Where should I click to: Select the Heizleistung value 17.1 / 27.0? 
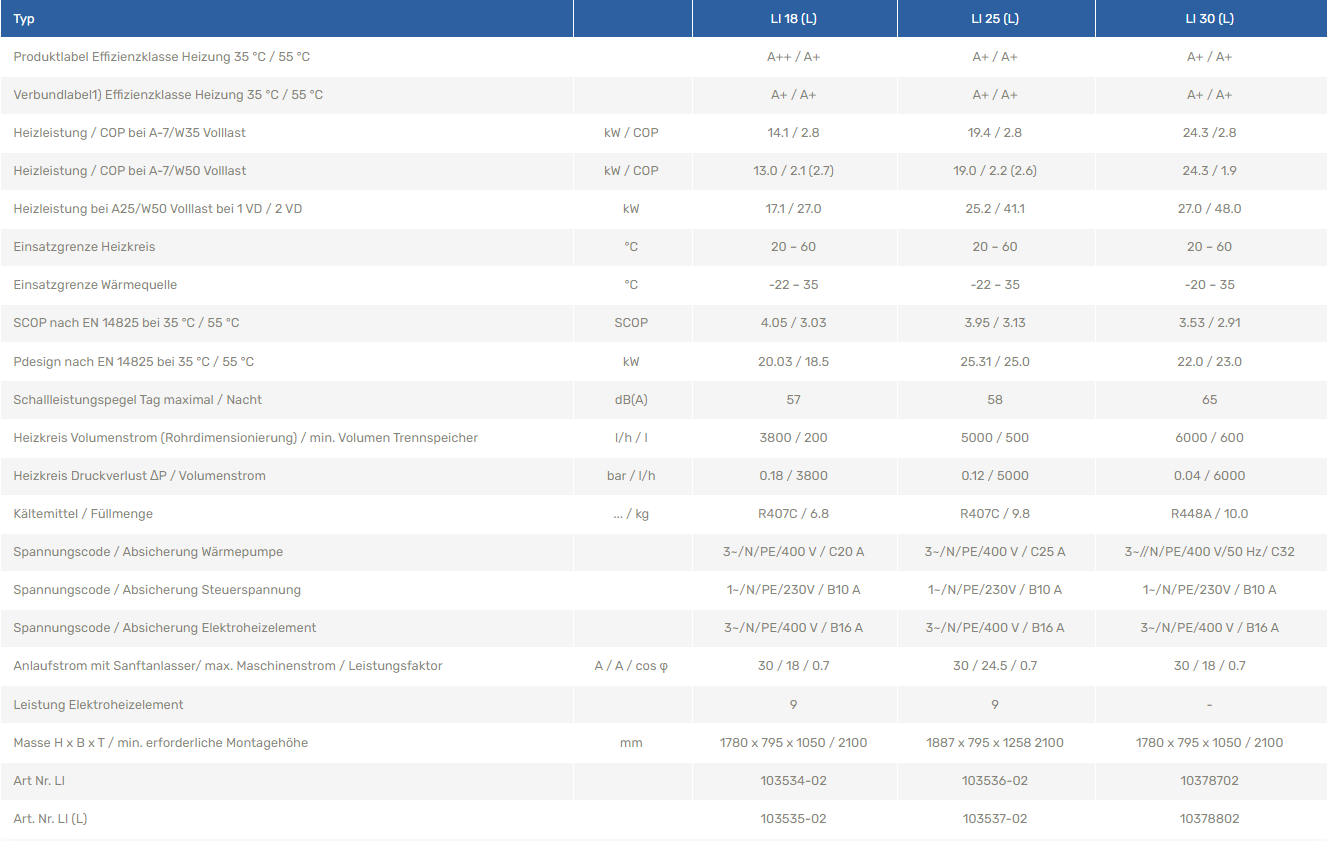click(793, 209)
